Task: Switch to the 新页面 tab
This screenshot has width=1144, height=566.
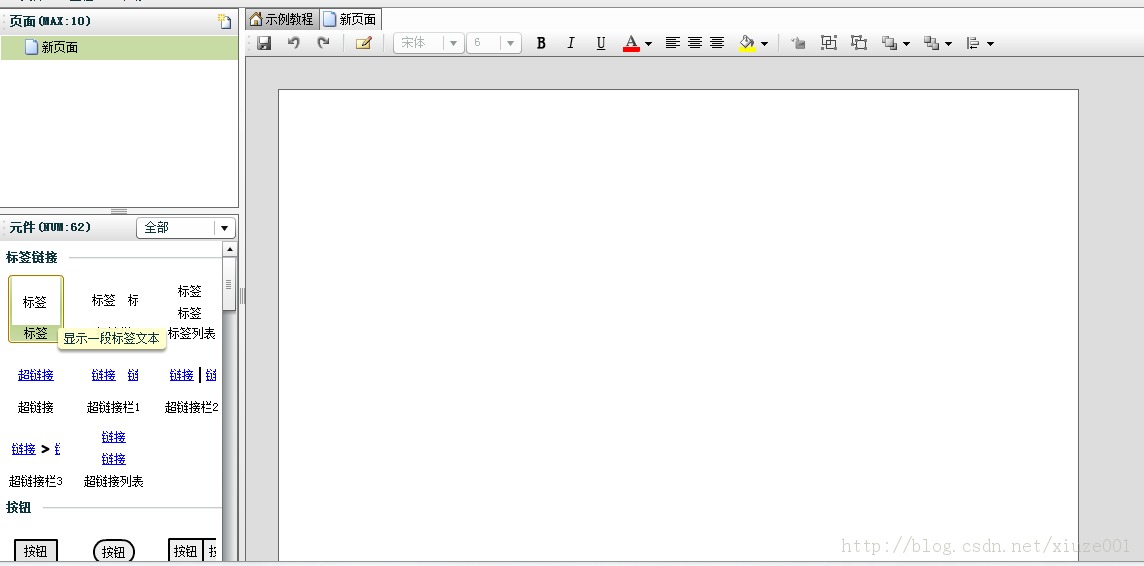Action: point(350,19)
